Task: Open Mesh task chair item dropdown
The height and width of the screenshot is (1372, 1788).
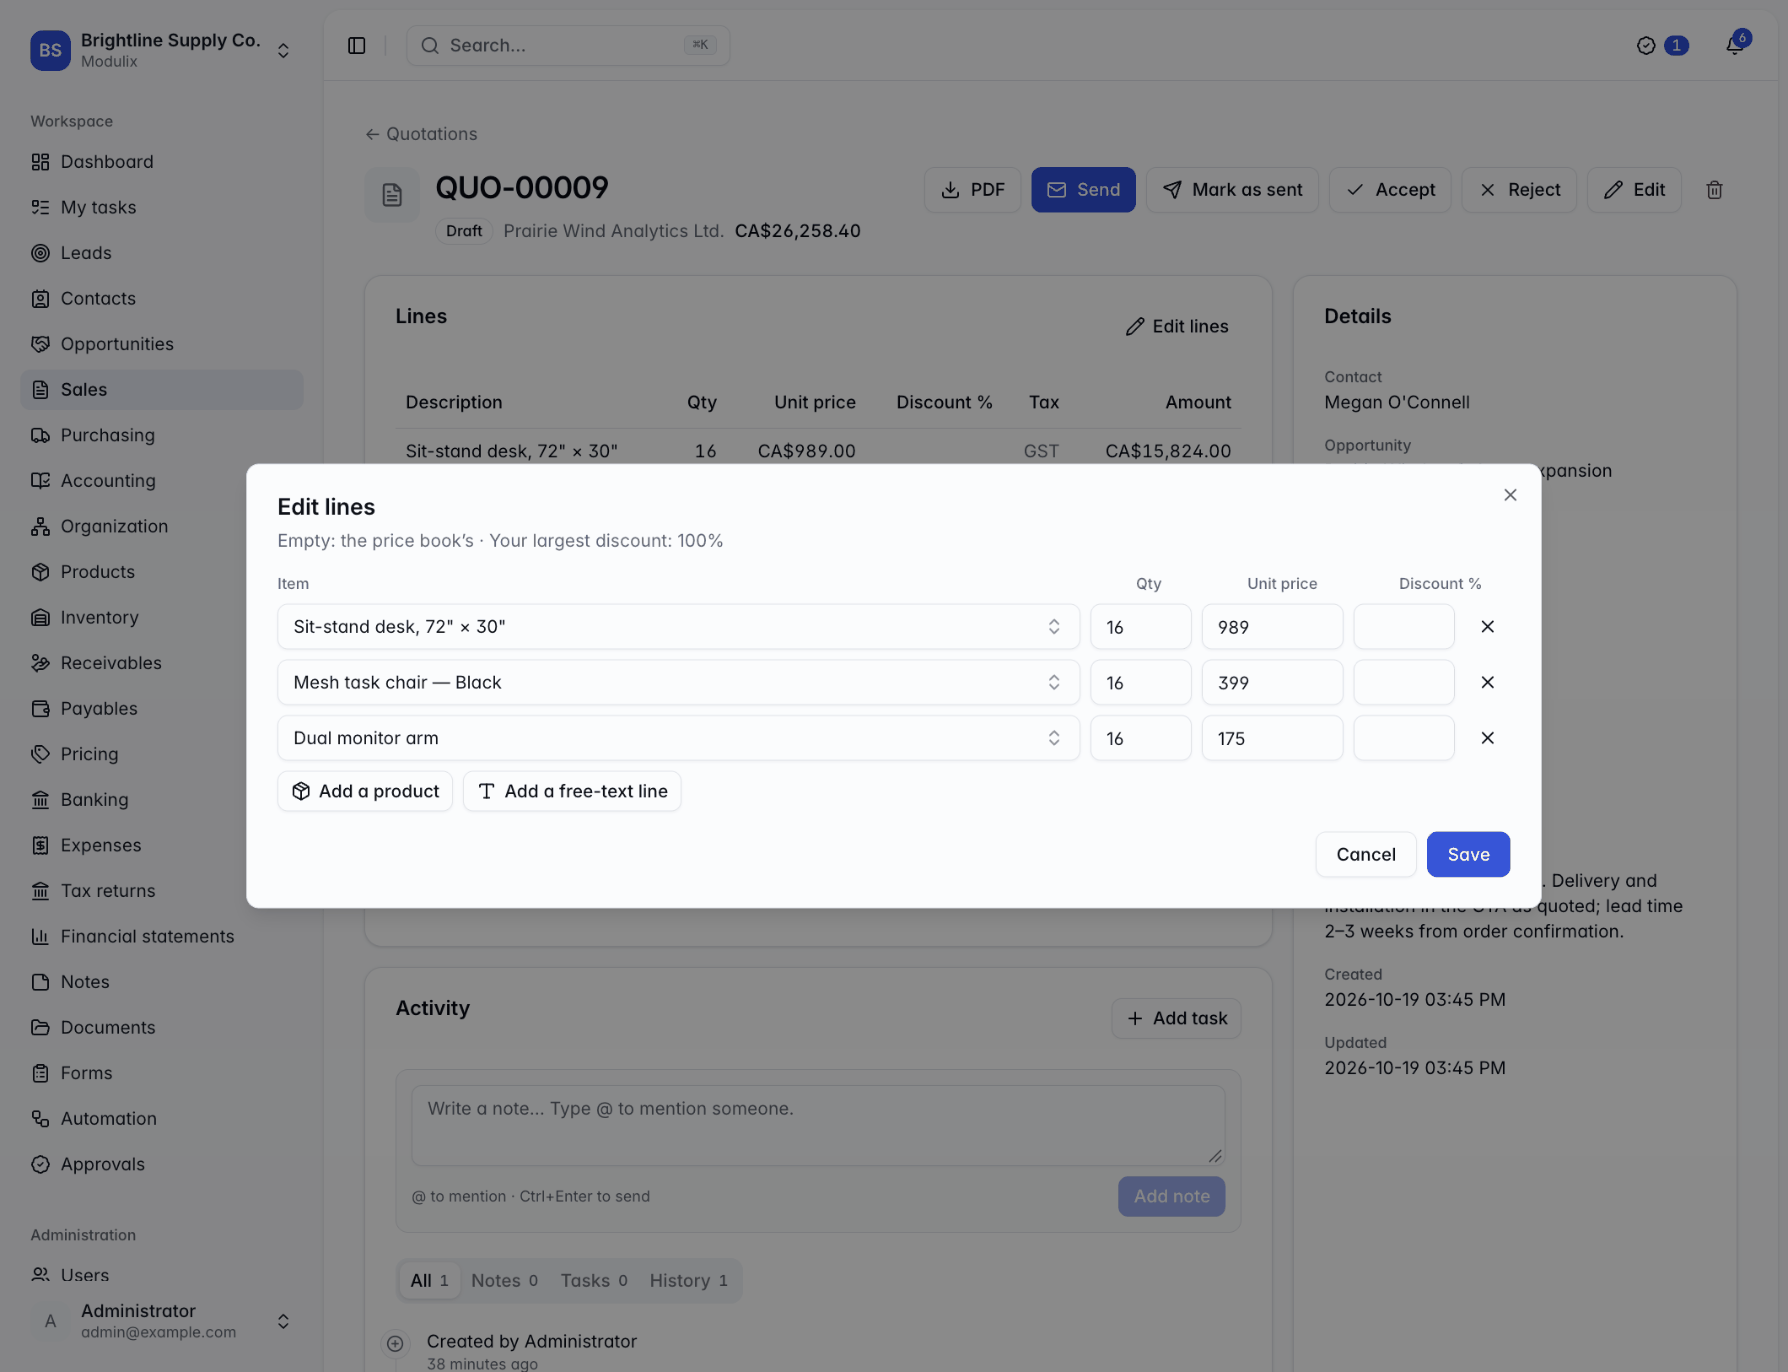Action: [x=678, y=682]
